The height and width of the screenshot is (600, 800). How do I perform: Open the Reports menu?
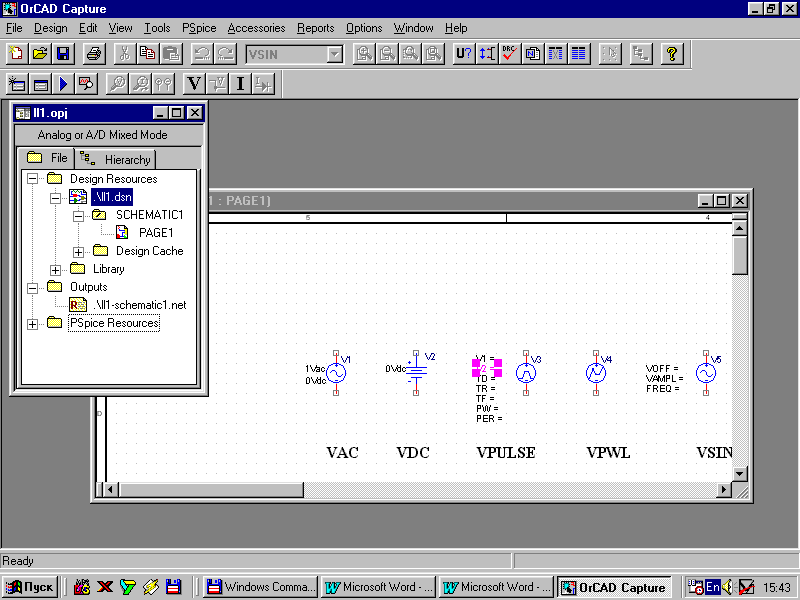pyautogui.click(x=315, y=28)
